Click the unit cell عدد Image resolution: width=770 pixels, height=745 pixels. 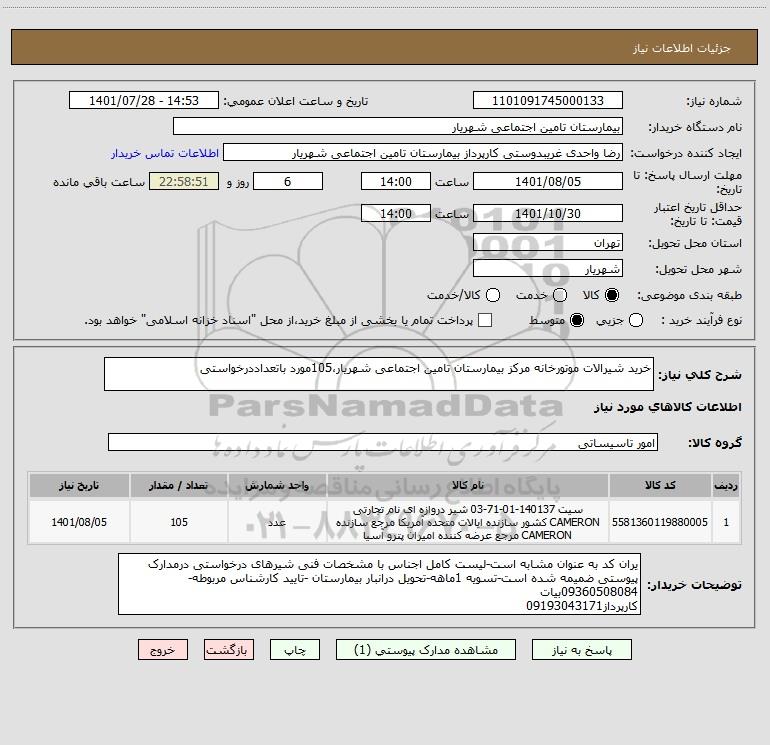tap(277, 522)
